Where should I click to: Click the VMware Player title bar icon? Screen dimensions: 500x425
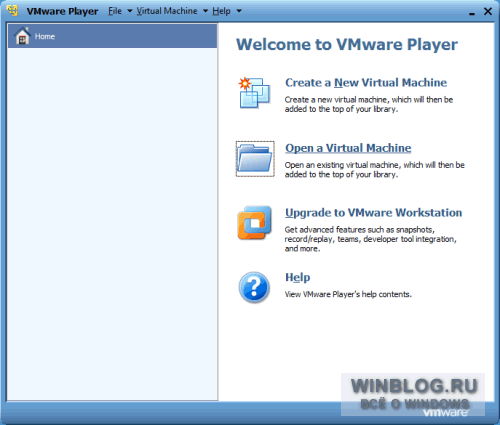[x=13, y=11]
